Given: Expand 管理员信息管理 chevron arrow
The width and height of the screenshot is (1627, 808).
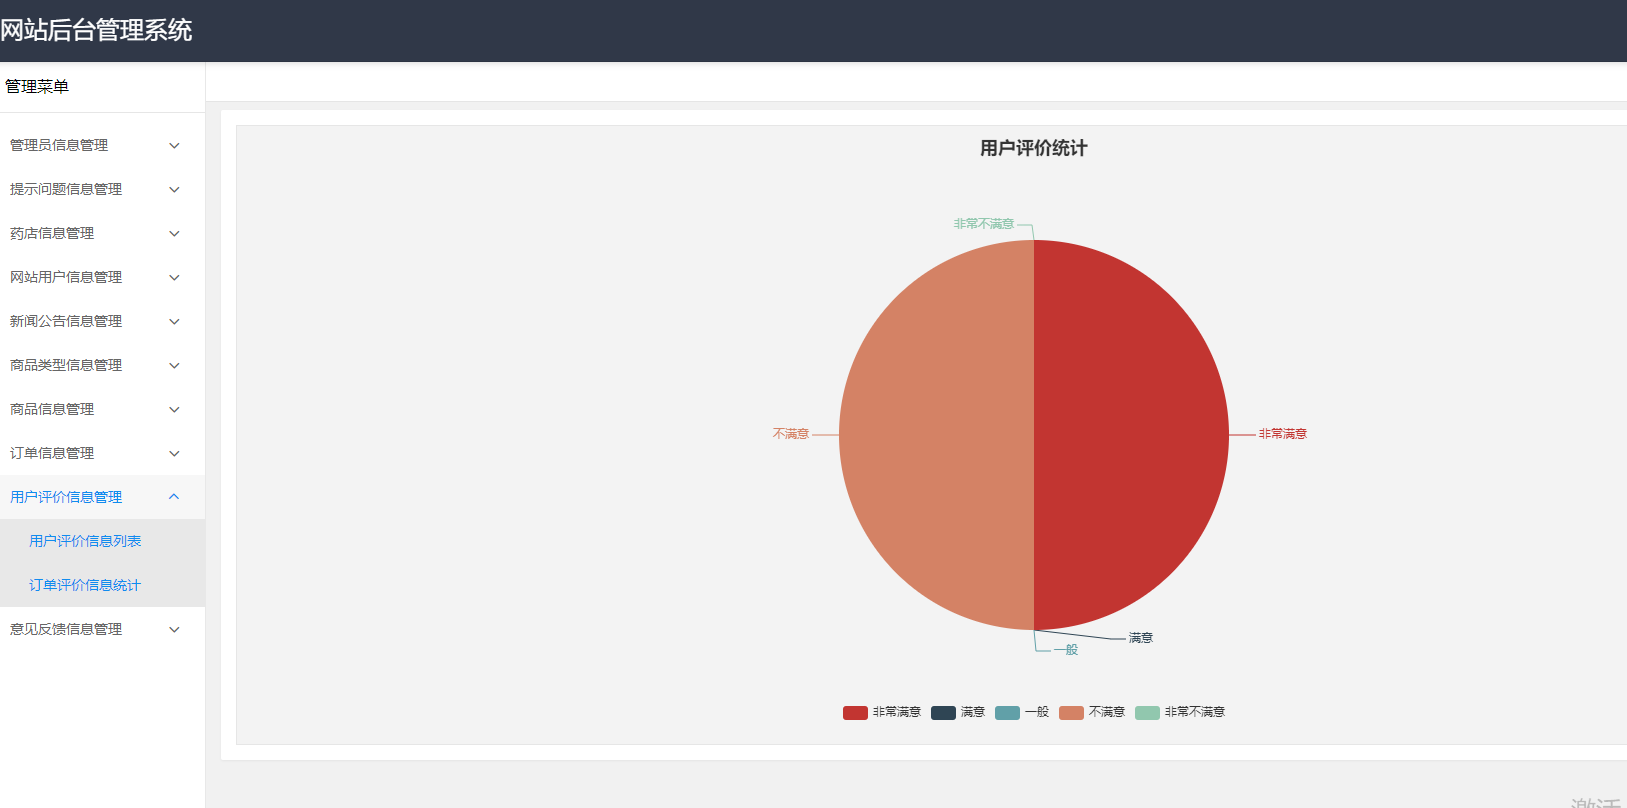Looking at the screenshot, I should pyautogui.click(x=174, y=145).
